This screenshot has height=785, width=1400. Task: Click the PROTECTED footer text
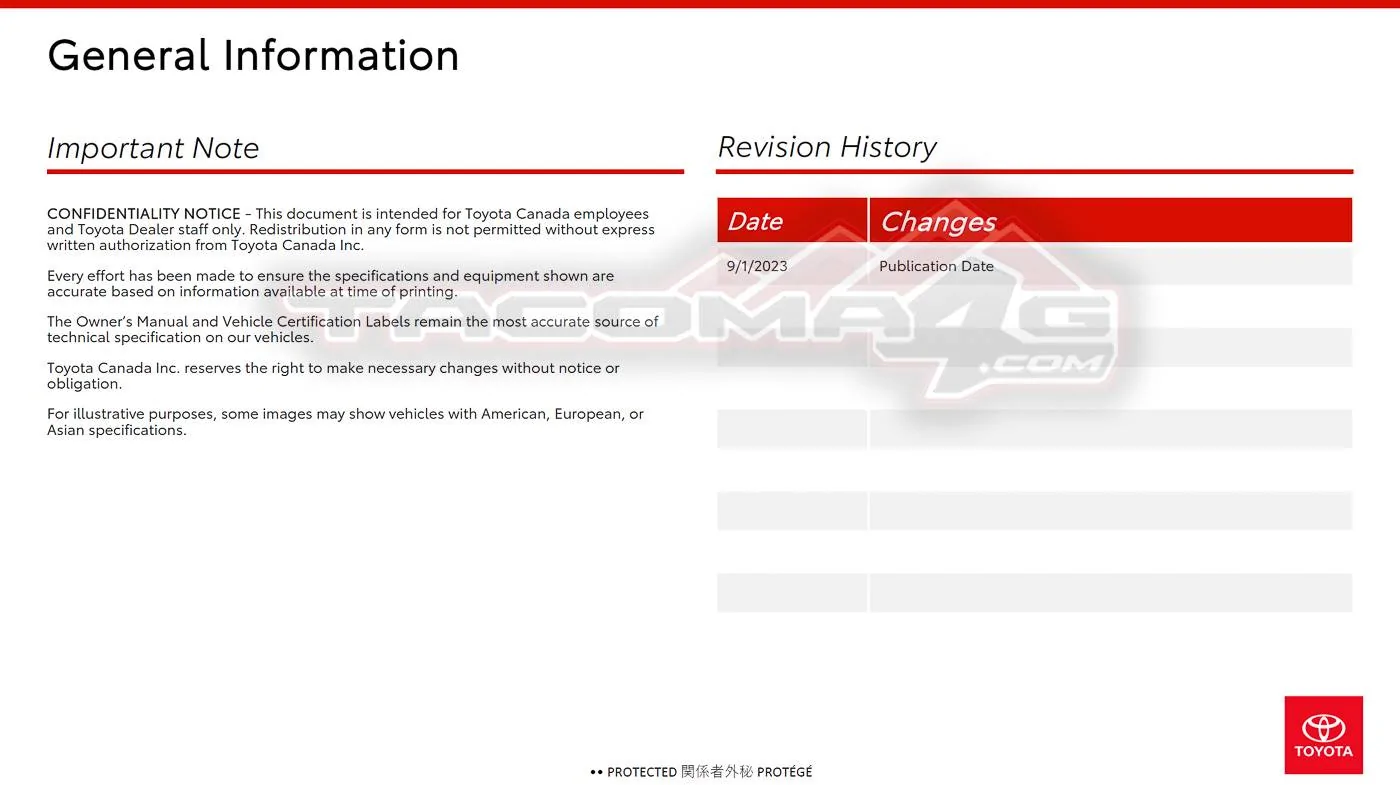tap(642, 772)
